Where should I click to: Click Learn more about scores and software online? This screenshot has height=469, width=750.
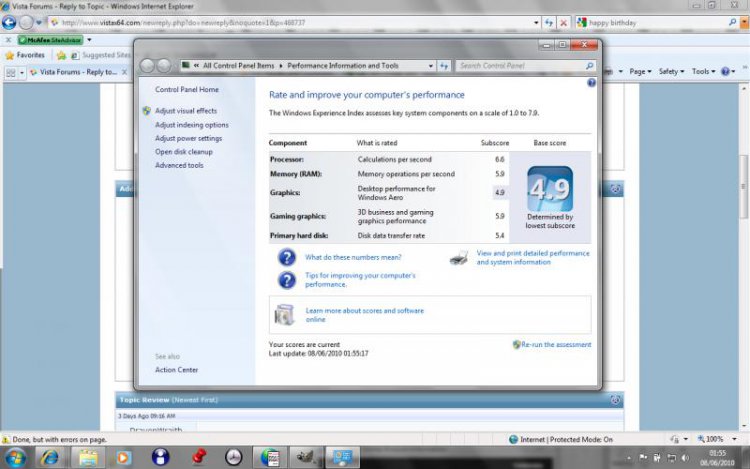(x=364, y=315)
